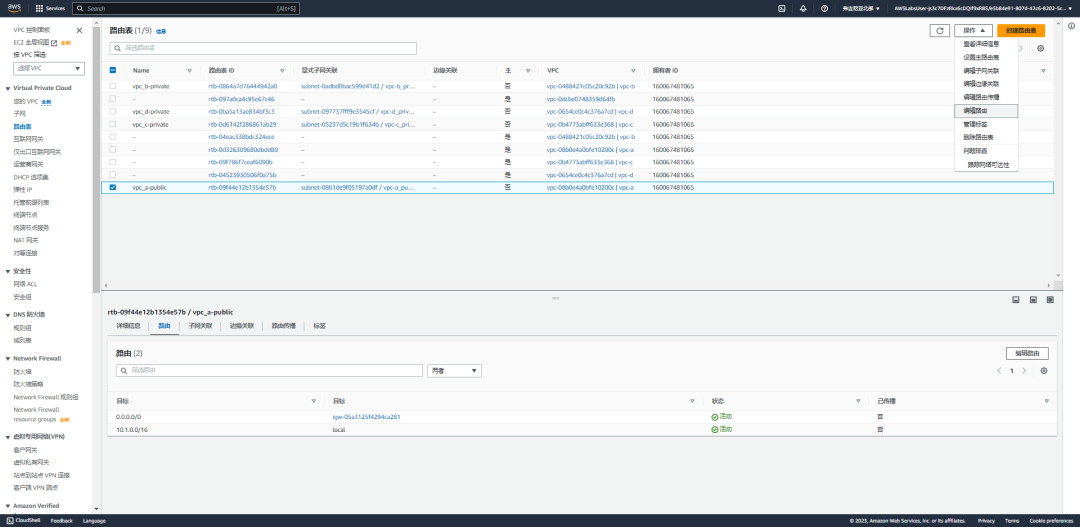Screen dimensions: 1080x527
Task: Toggle the select-all route tables checkbox
Action: pos(113,70)
